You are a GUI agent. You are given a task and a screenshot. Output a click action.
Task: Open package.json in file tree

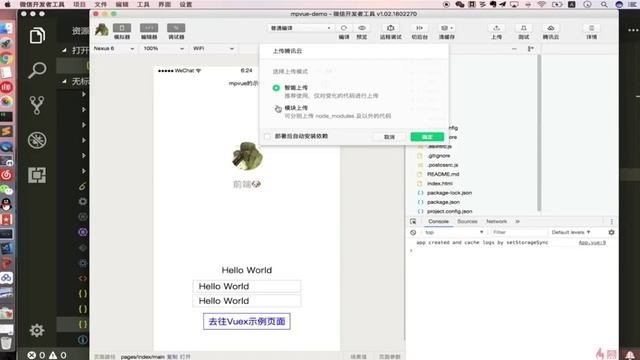443,202
